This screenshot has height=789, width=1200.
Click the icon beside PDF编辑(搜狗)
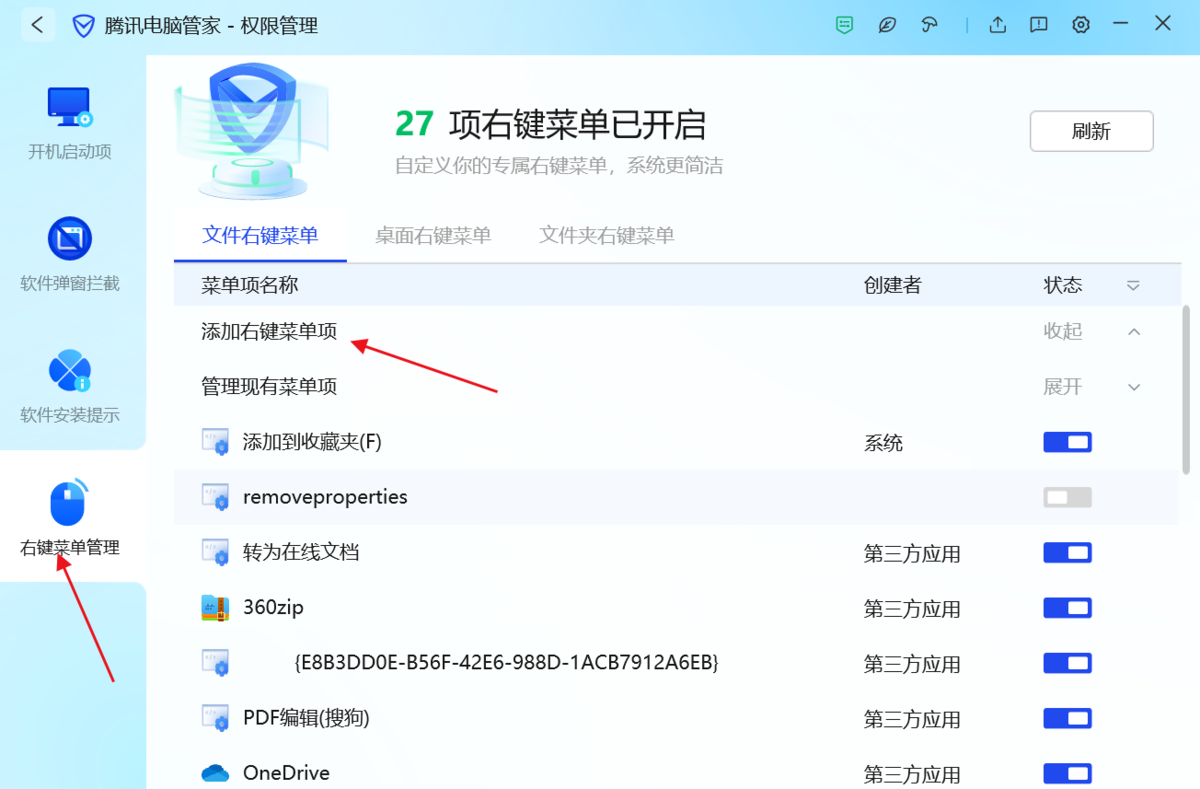coord(215,718)
